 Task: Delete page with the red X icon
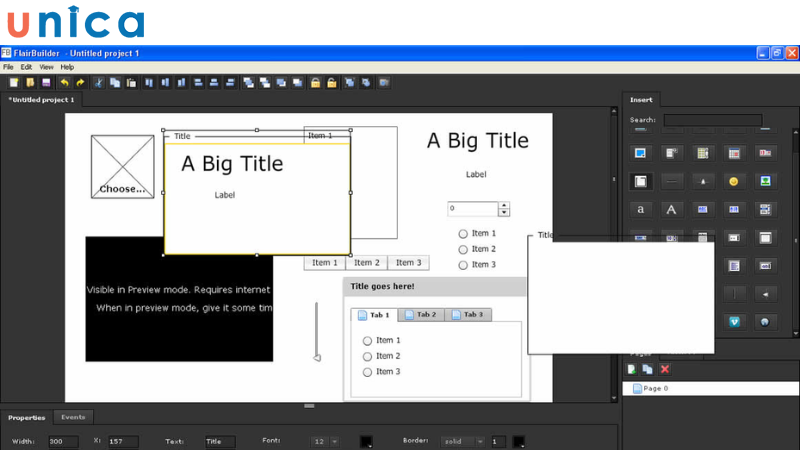coord(664,370)
